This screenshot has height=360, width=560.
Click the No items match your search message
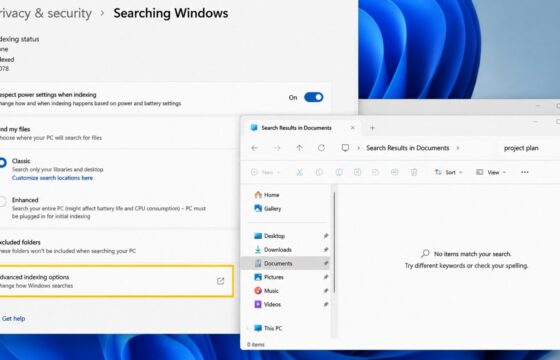coord(472,254)
